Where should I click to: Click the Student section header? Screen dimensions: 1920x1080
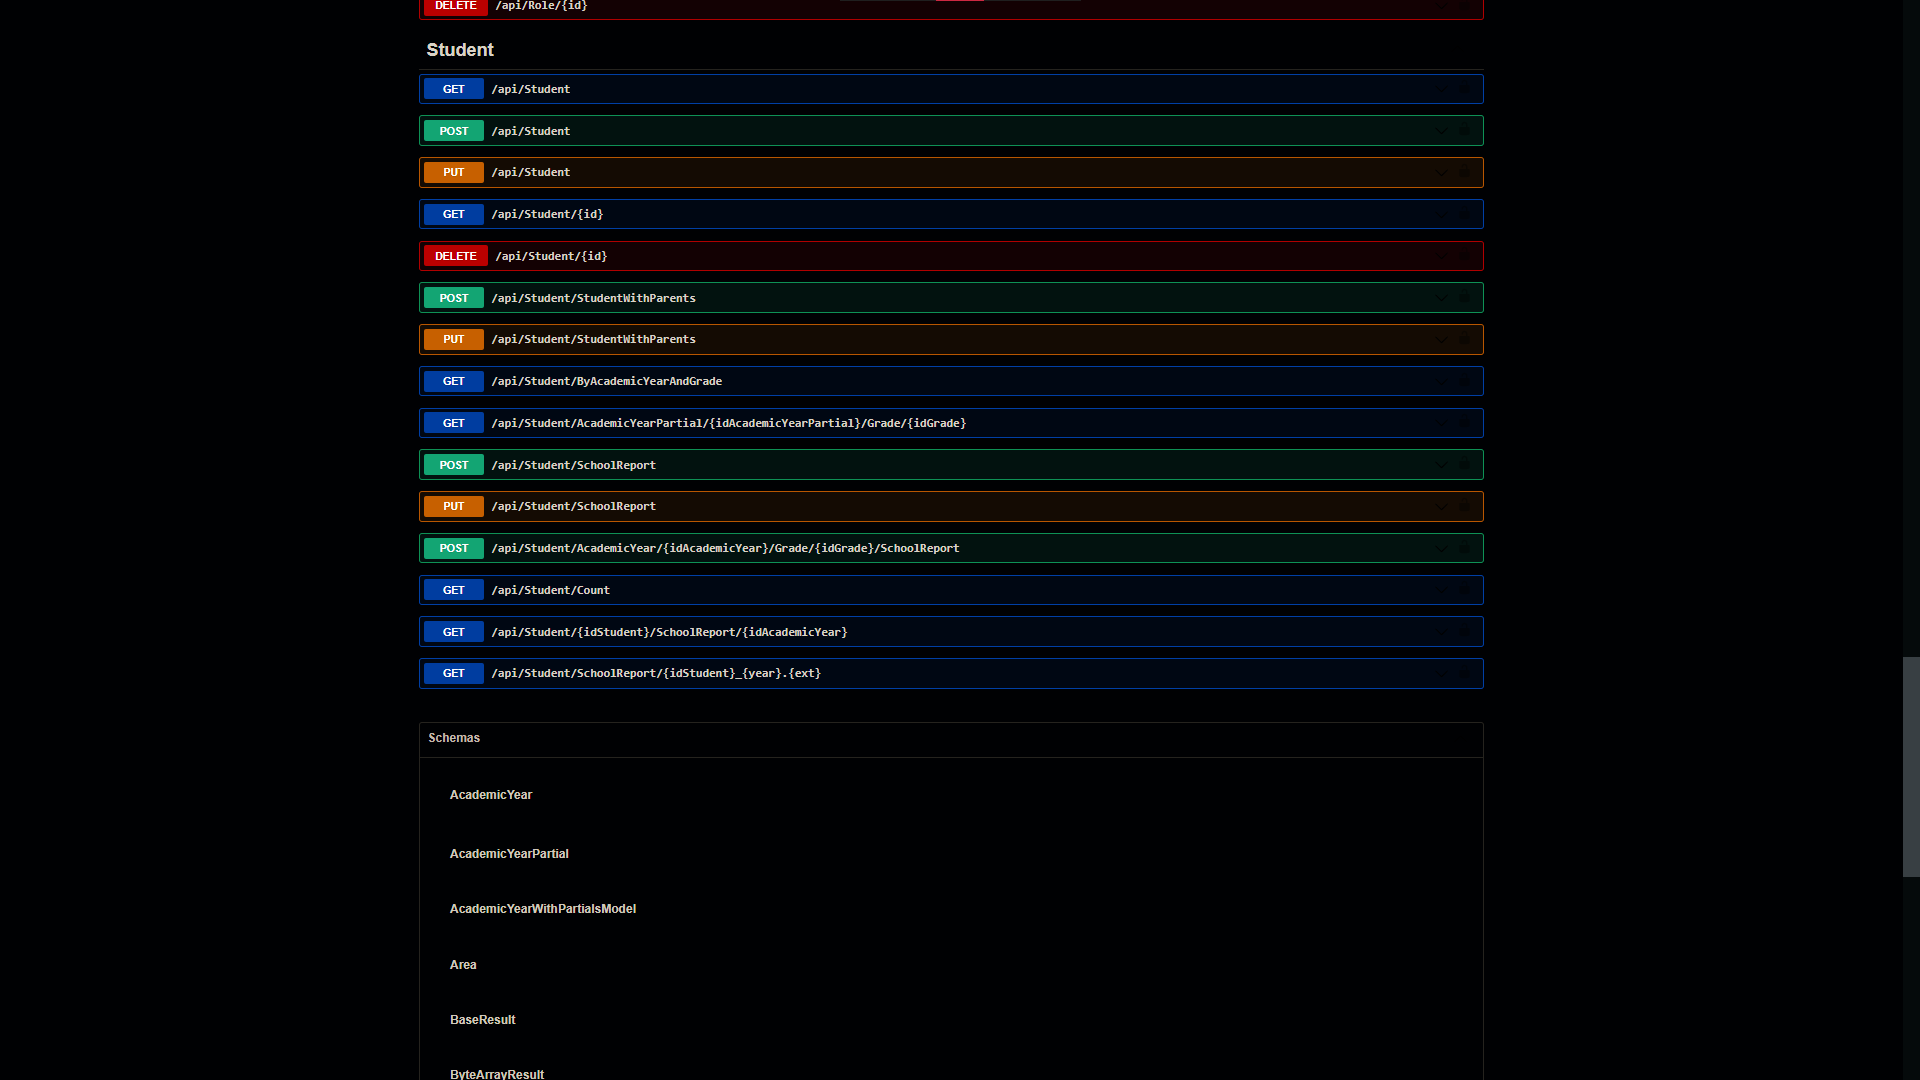[x=459, y=49]
